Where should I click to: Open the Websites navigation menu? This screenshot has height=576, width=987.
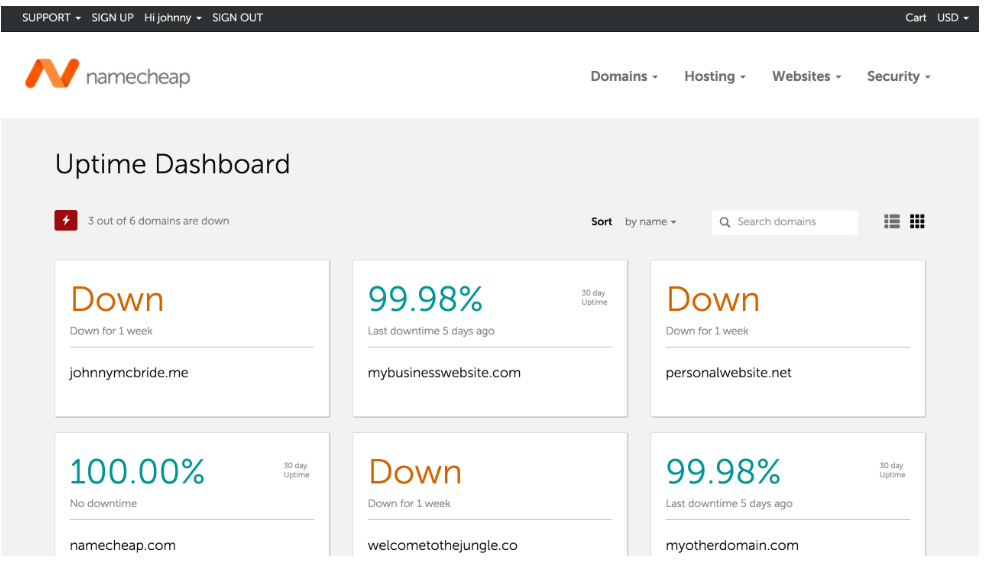[x=806, y=76]
